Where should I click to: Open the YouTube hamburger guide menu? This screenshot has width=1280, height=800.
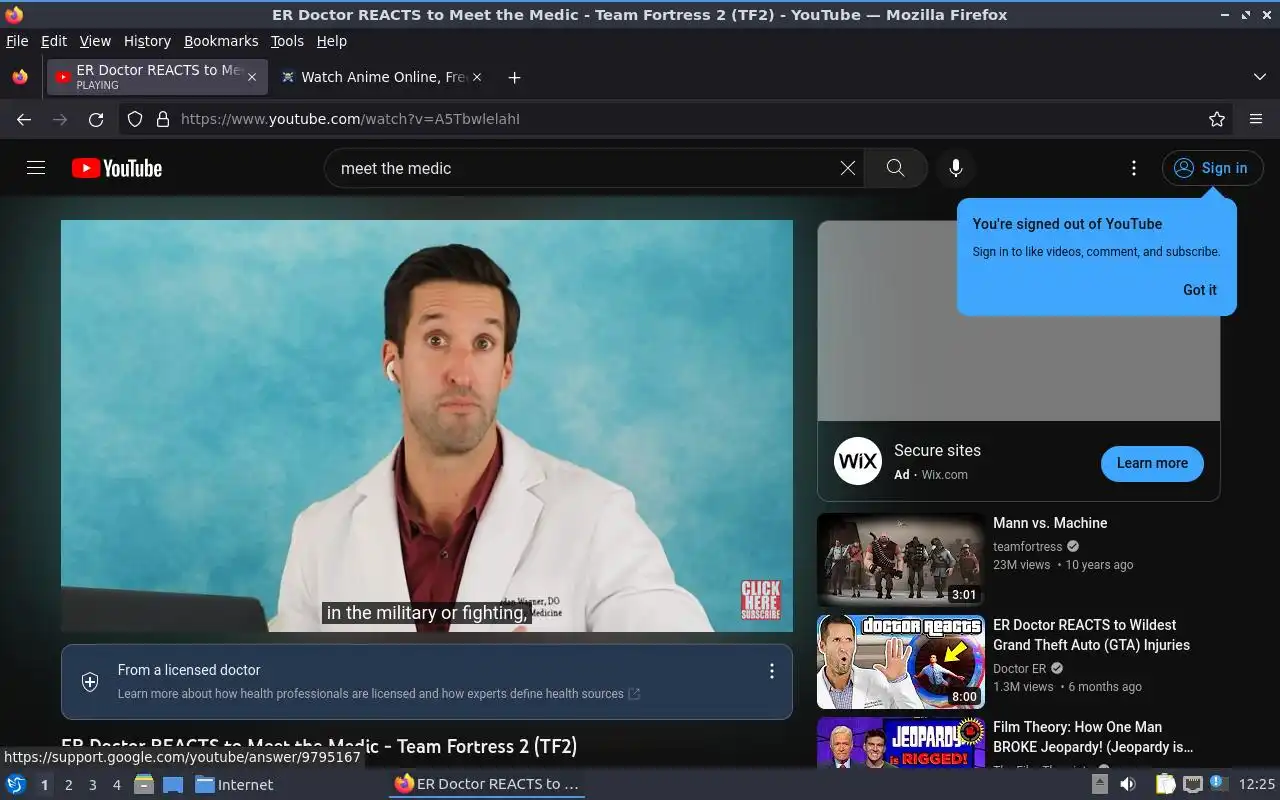tap(36, 168)
